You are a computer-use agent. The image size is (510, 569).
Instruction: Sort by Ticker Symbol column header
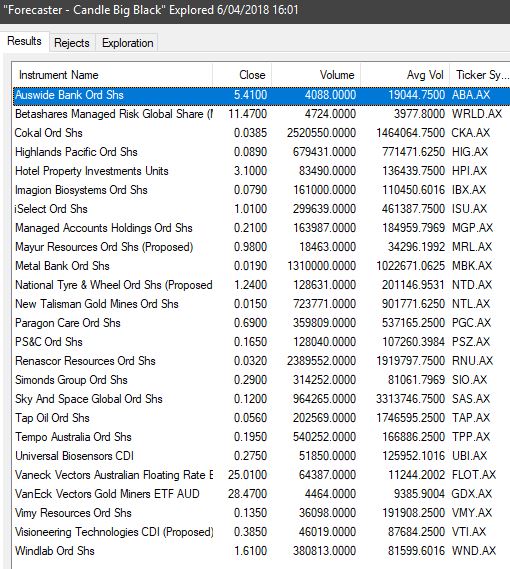(480, 75)
